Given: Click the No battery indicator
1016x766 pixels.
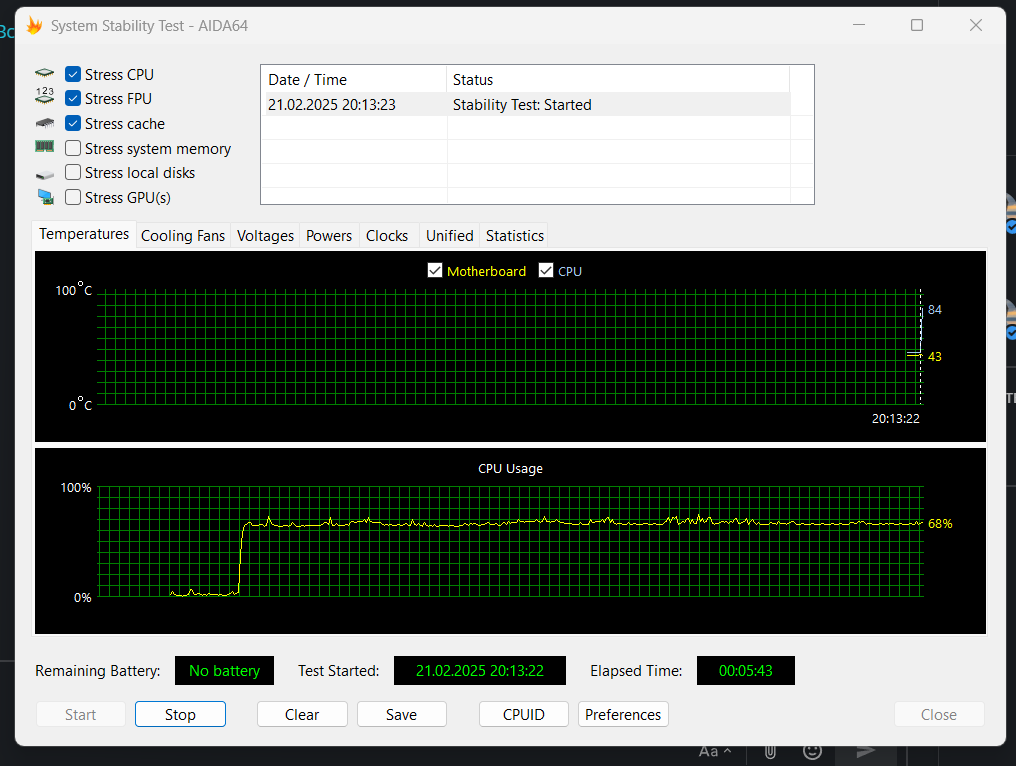Looking at the screenshot, I should (224, 671).
